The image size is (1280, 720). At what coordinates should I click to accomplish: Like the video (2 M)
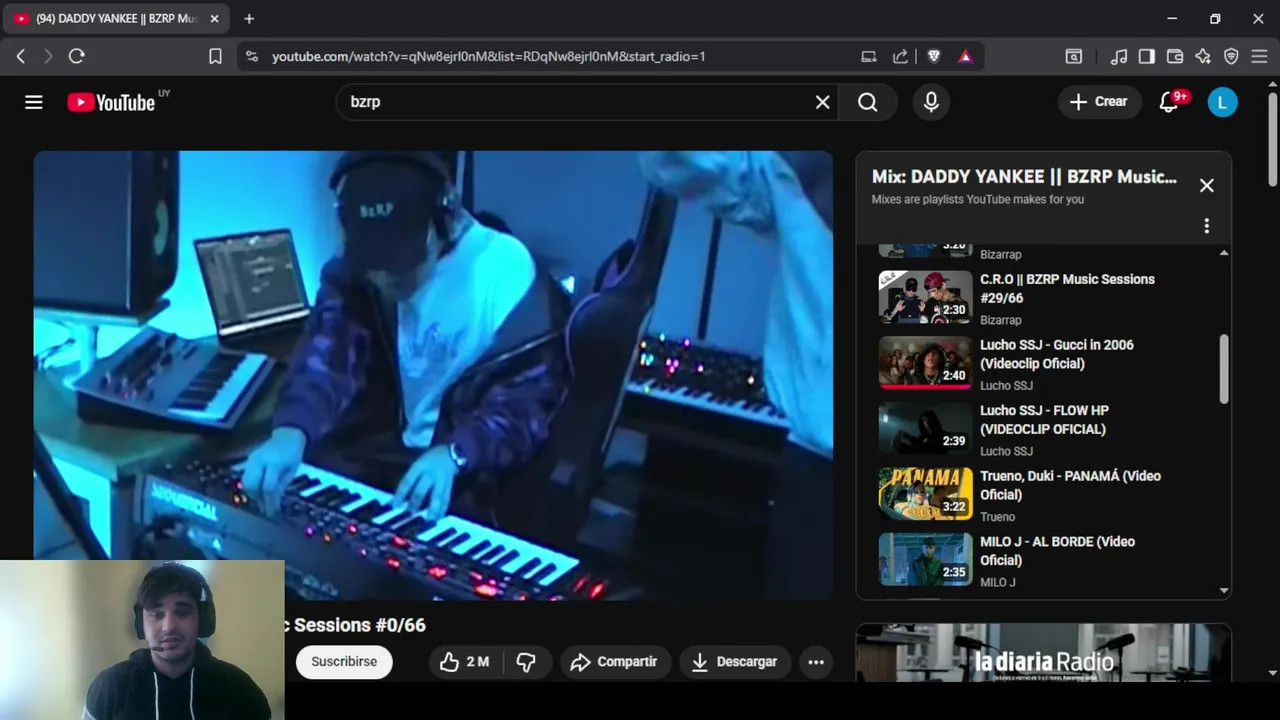click(465, 662)
